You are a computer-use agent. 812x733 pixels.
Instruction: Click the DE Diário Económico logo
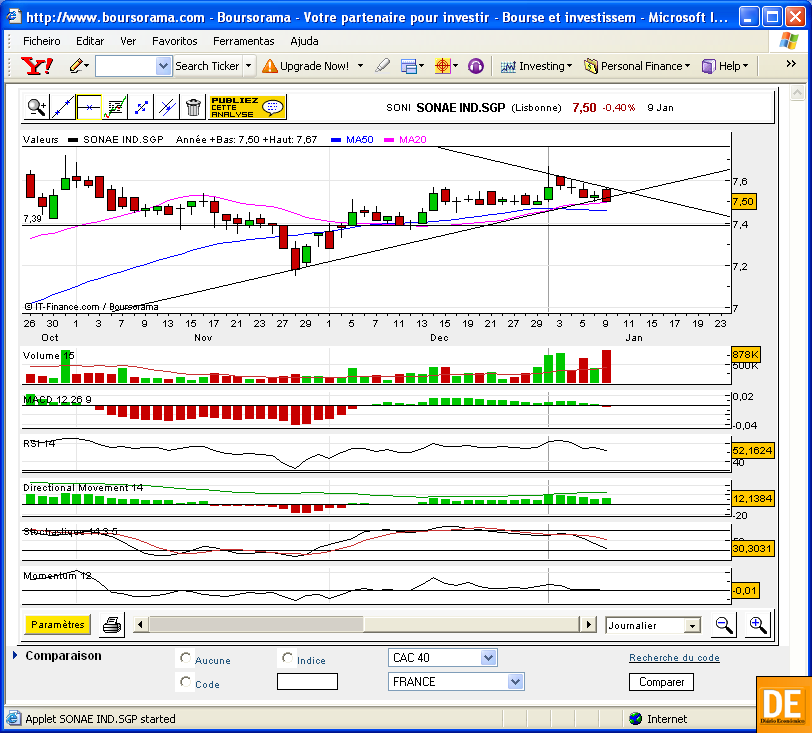pos(783,705)
